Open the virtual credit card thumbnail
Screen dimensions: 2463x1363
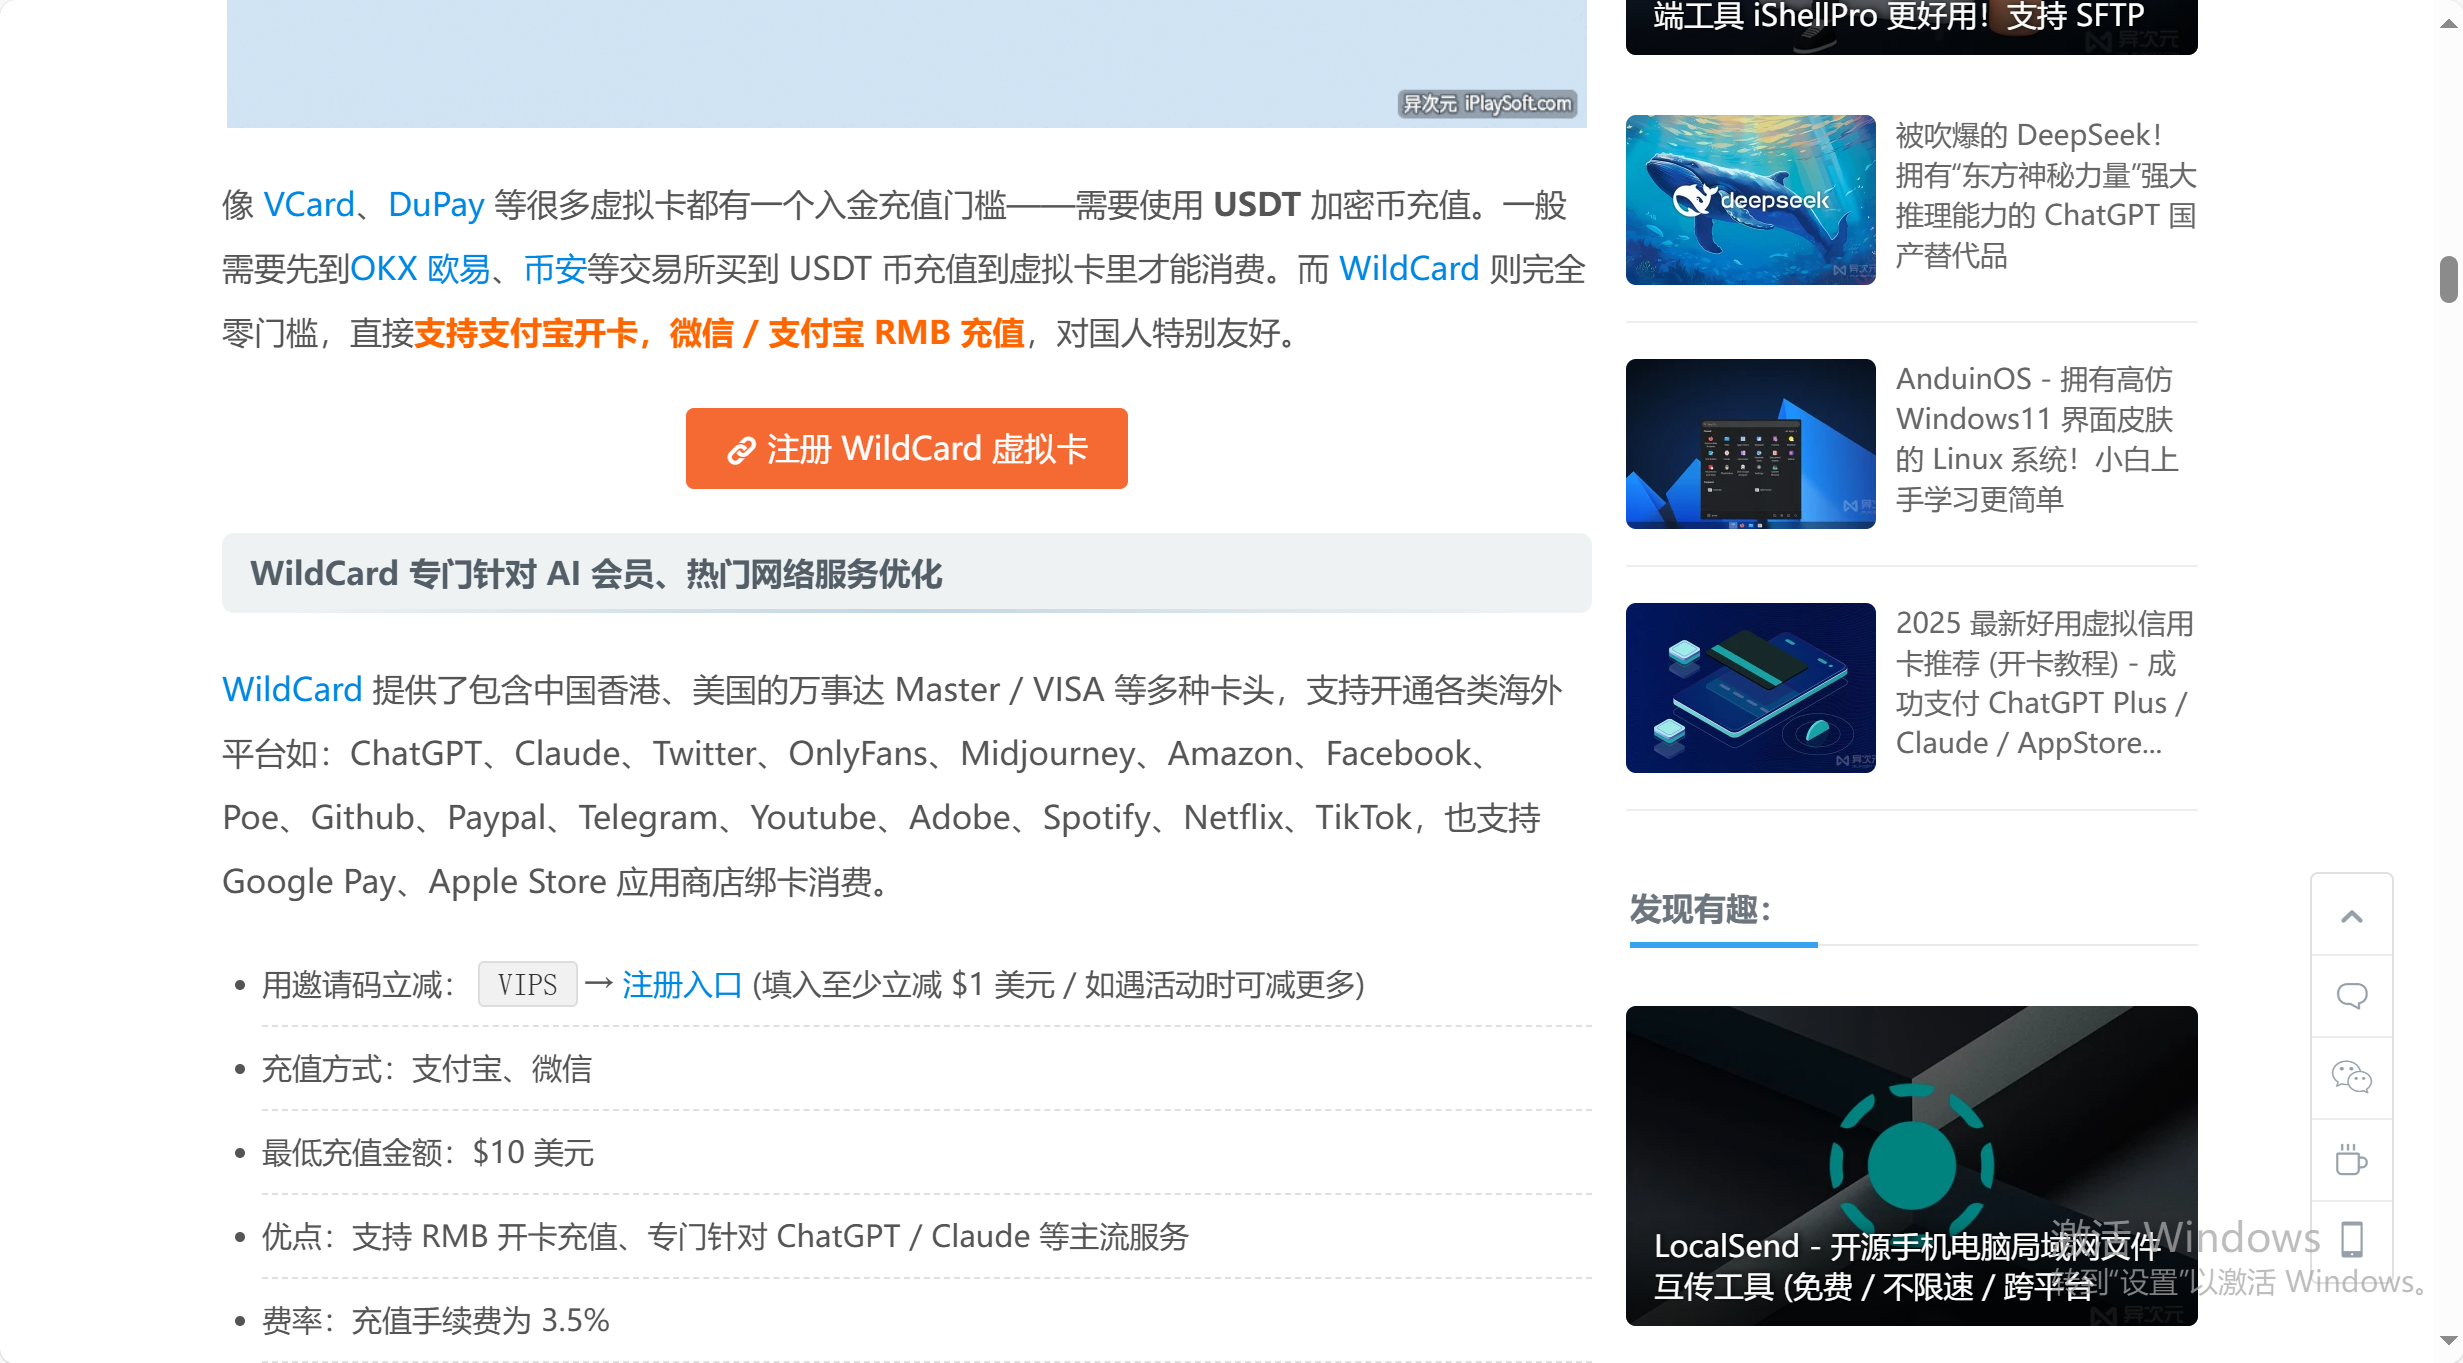point(1750,687)
